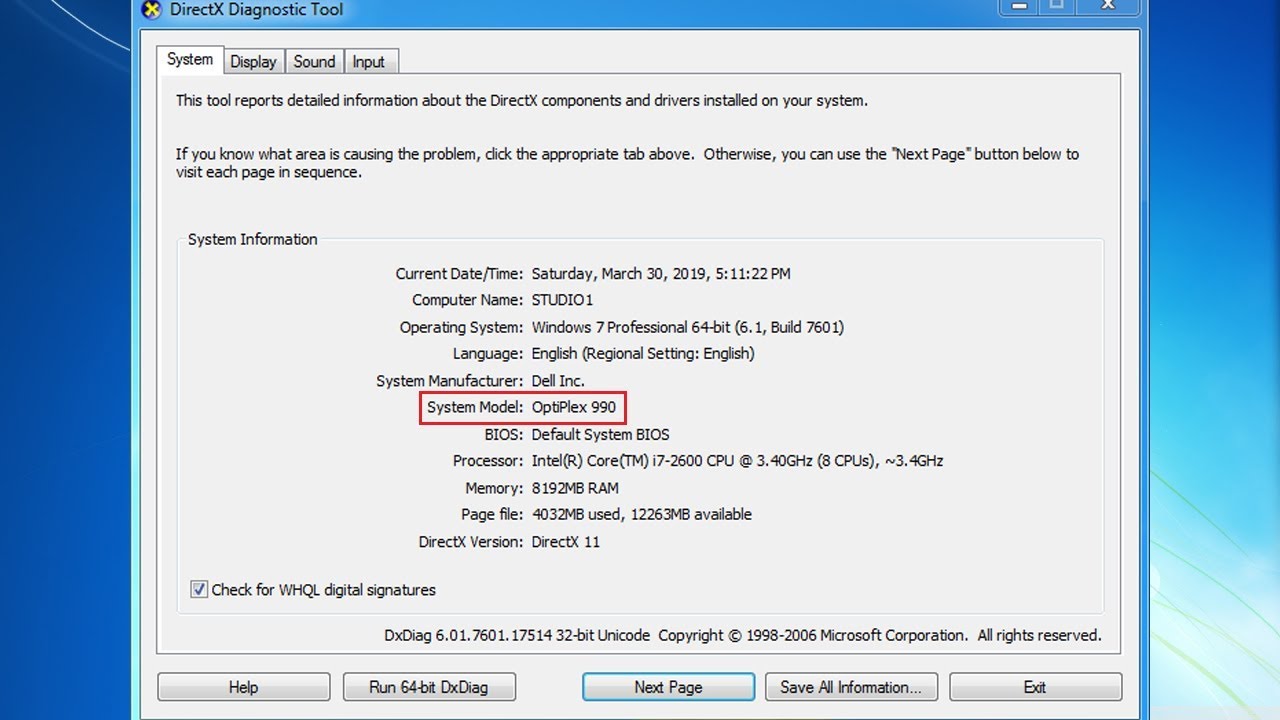The image size is (1280, 720).
Task: Click Save All Information... button
Action: 851,687
